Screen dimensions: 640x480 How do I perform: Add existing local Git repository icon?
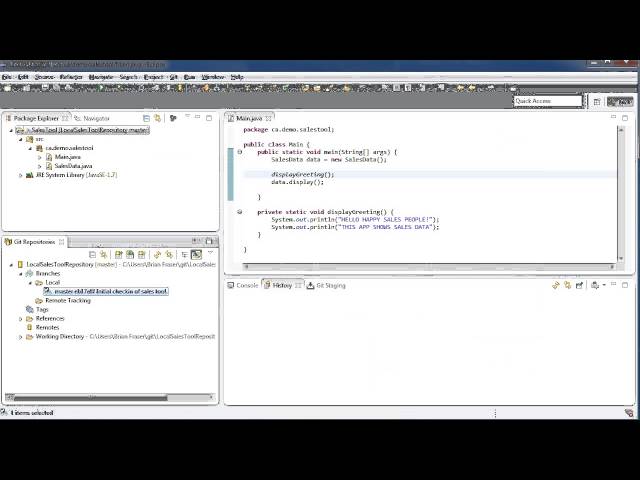coord(118,255)
